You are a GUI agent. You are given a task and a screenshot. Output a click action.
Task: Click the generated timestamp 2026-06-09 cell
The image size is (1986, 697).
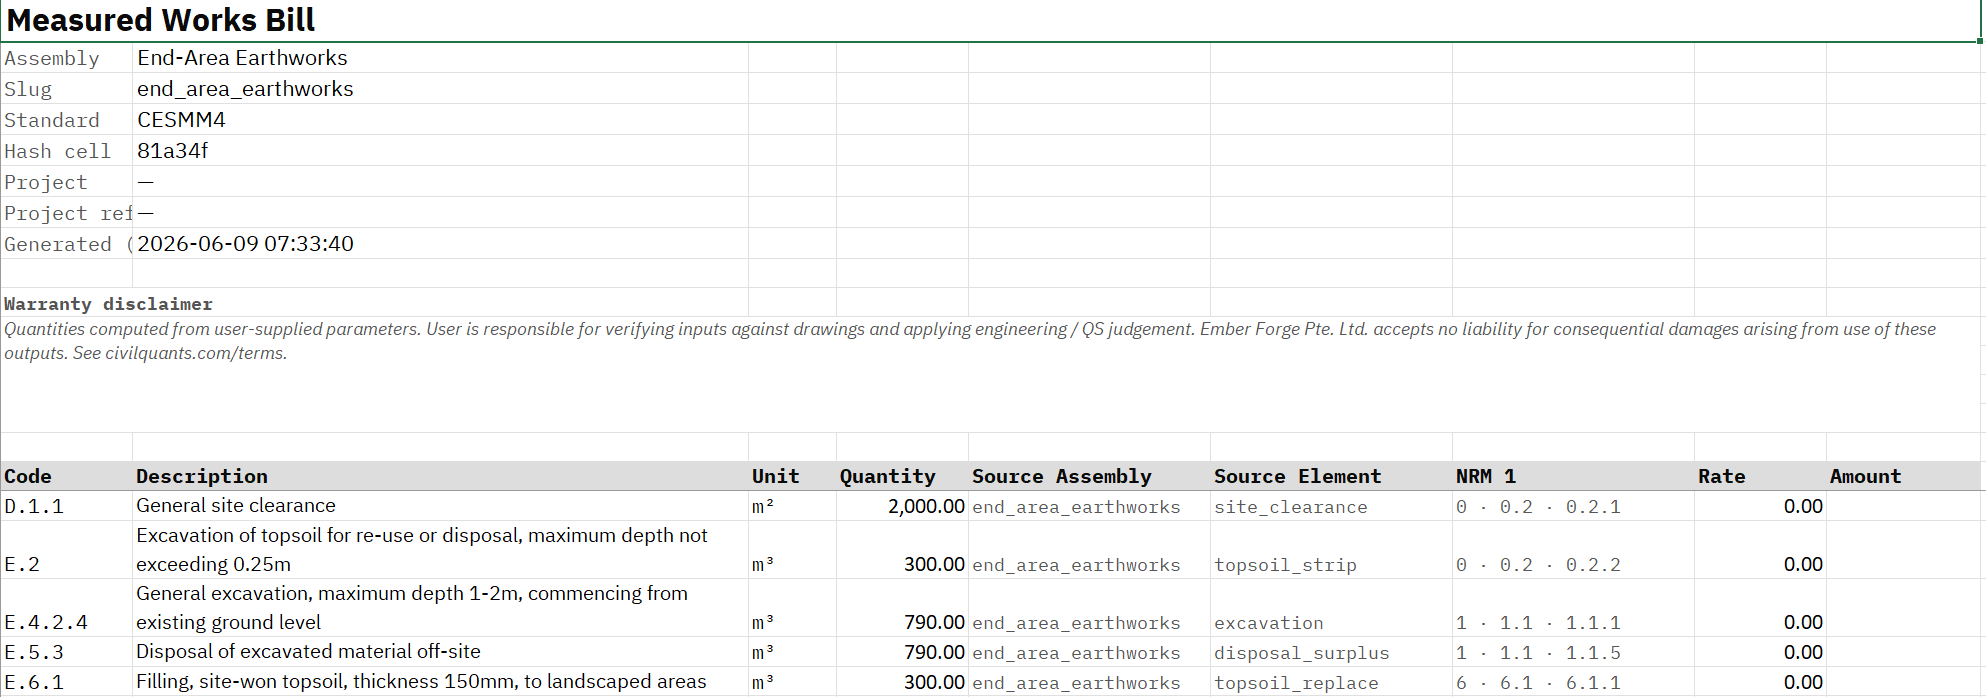point(245,244)
